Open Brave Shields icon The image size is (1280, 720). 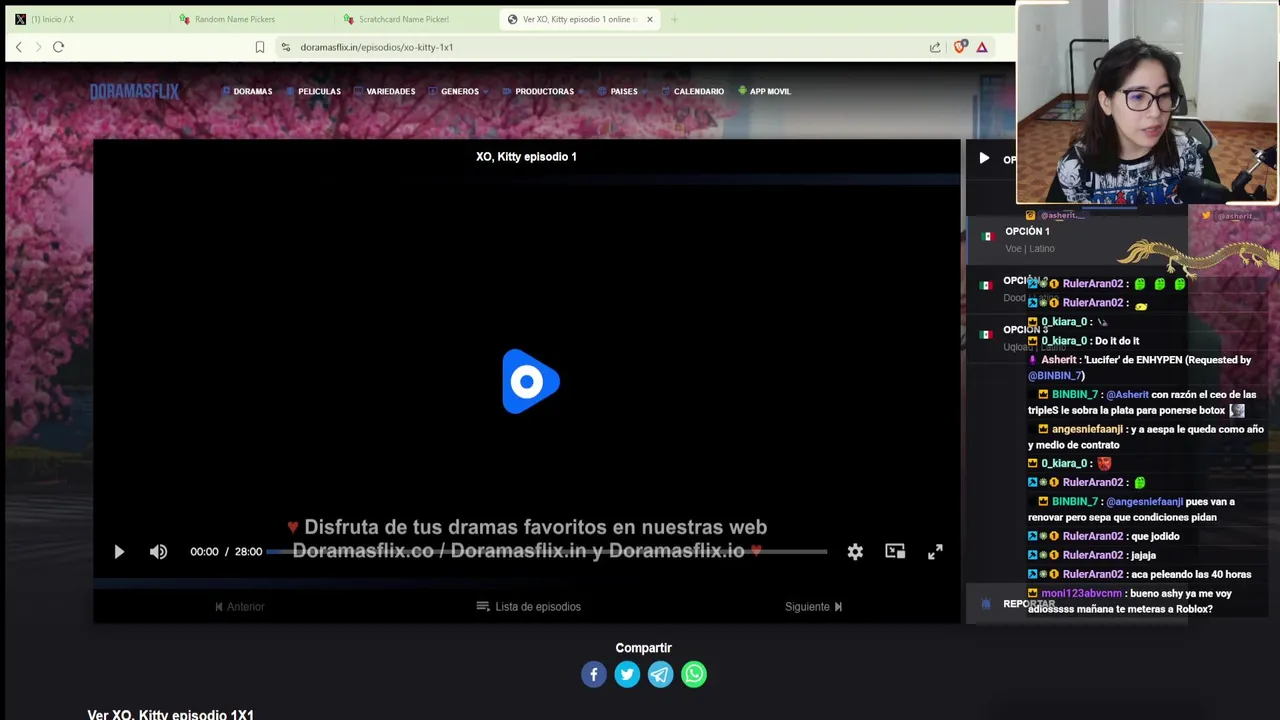pyautogui.click(x=960, y=47)
